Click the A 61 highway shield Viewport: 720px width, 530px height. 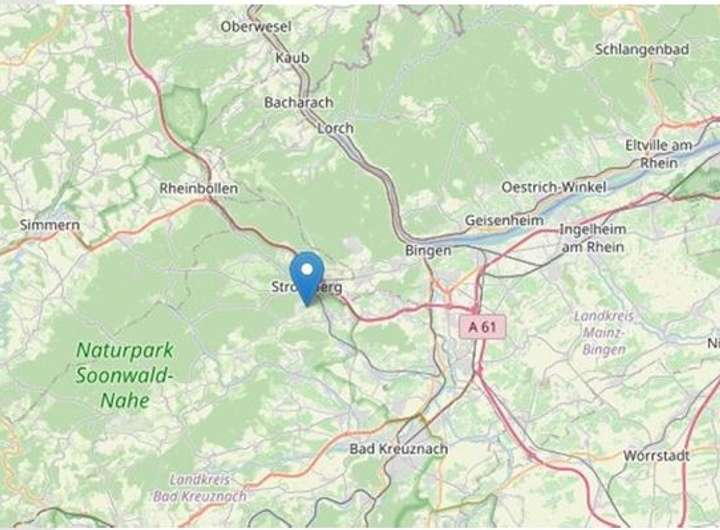[483, 327]
